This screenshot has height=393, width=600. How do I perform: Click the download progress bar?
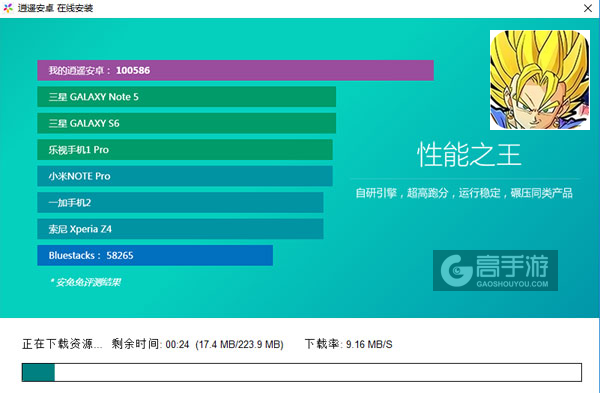(x=302, y=372)
